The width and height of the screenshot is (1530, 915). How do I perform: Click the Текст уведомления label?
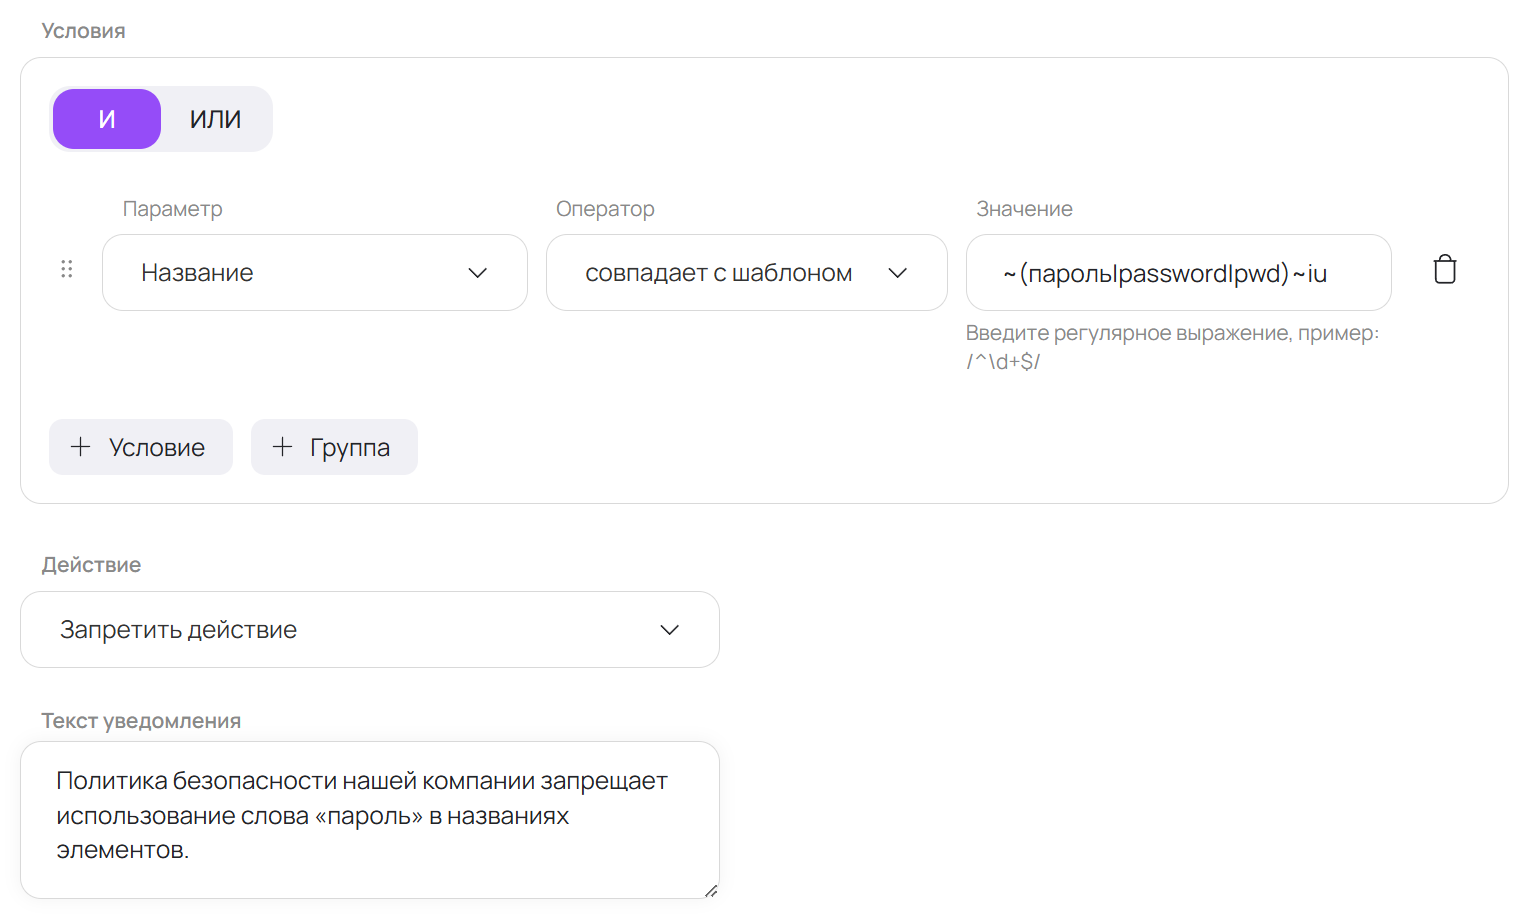coord(140,720)
